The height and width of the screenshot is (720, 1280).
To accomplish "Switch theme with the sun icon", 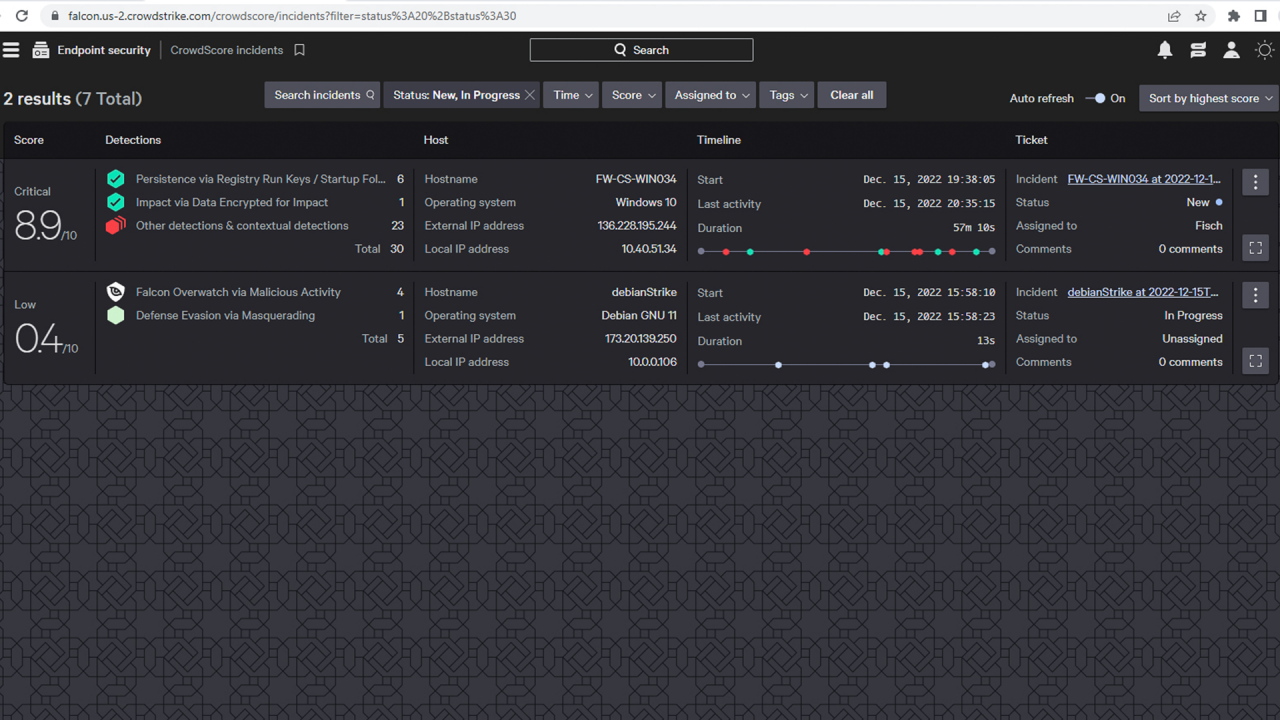I will tap(1265, 50).
